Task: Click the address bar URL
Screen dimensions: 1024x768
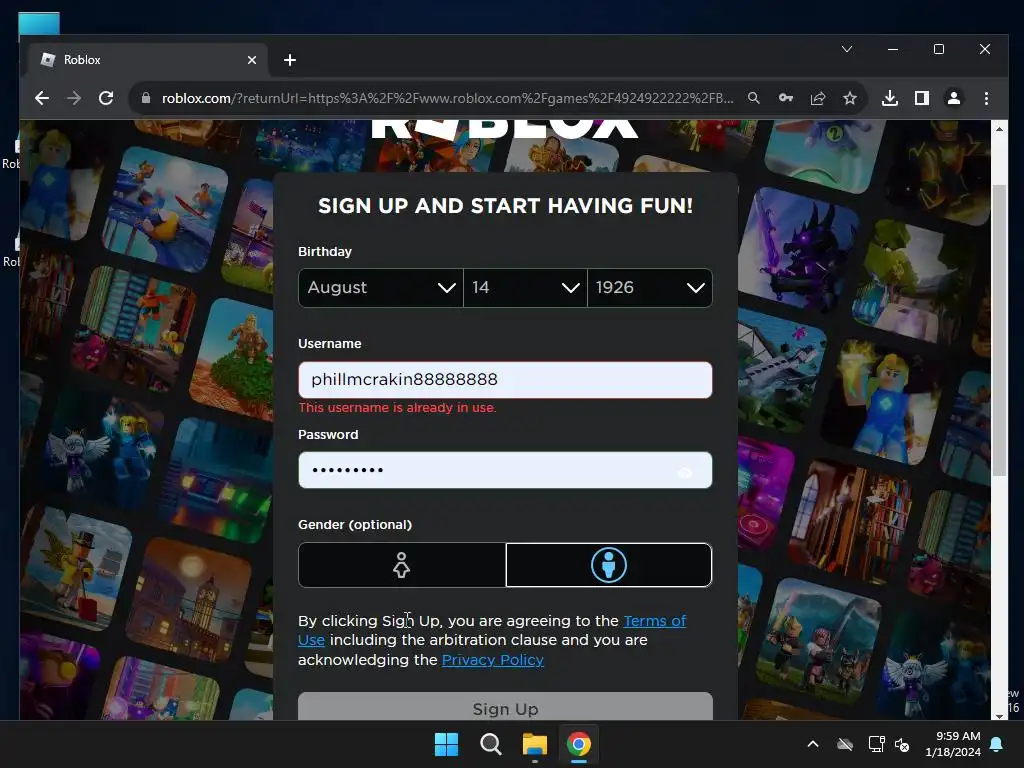Action: tap(447, 98)
